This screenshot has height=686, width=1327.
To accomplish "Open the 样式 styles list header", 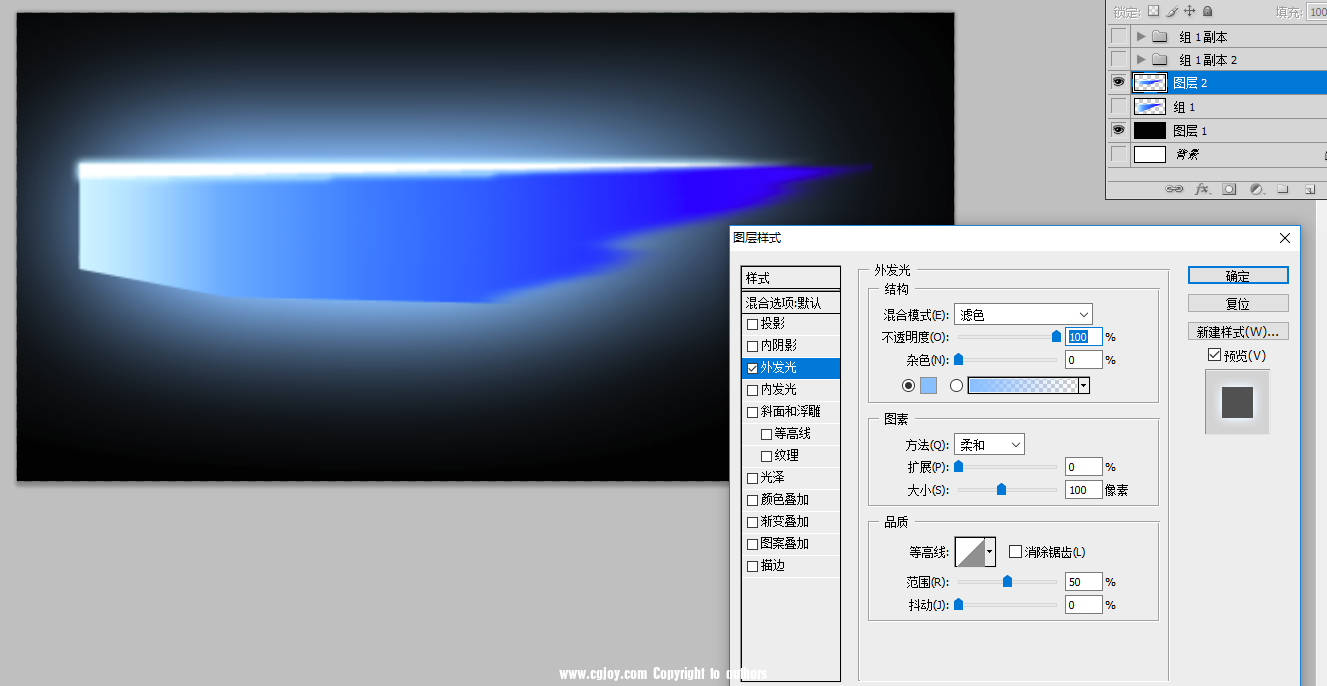I will [x=791, y=278].
